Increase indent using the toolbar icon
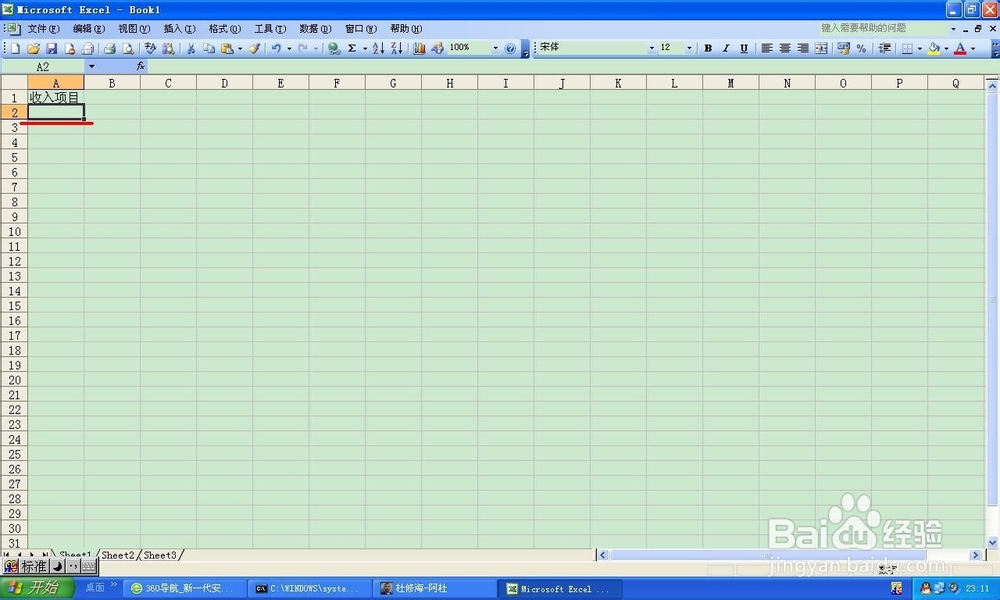 (x=885, y=48)
